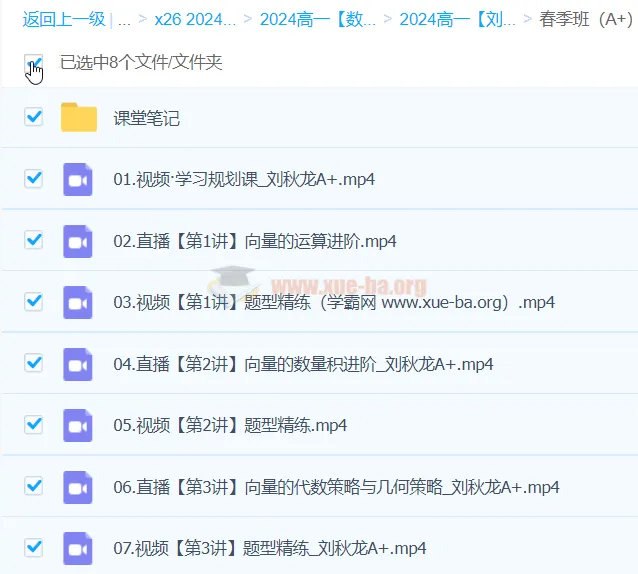Expand the collapsed '...' breadcrumb path
Screen dimensions: 638x574
click(x=124, y=18)
